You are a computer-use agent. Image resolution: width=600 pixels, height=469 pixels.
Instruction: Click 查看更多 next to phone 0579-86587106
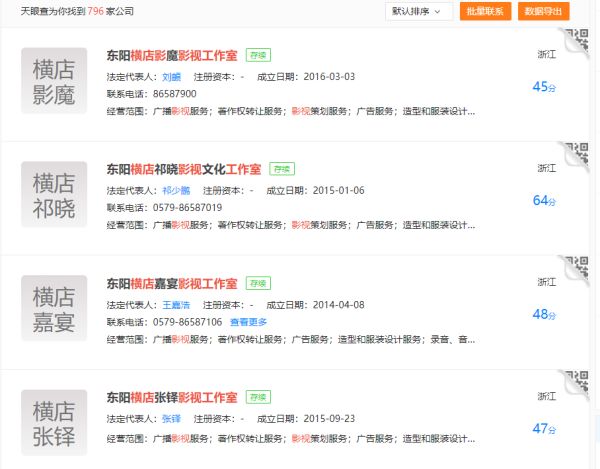248,322
